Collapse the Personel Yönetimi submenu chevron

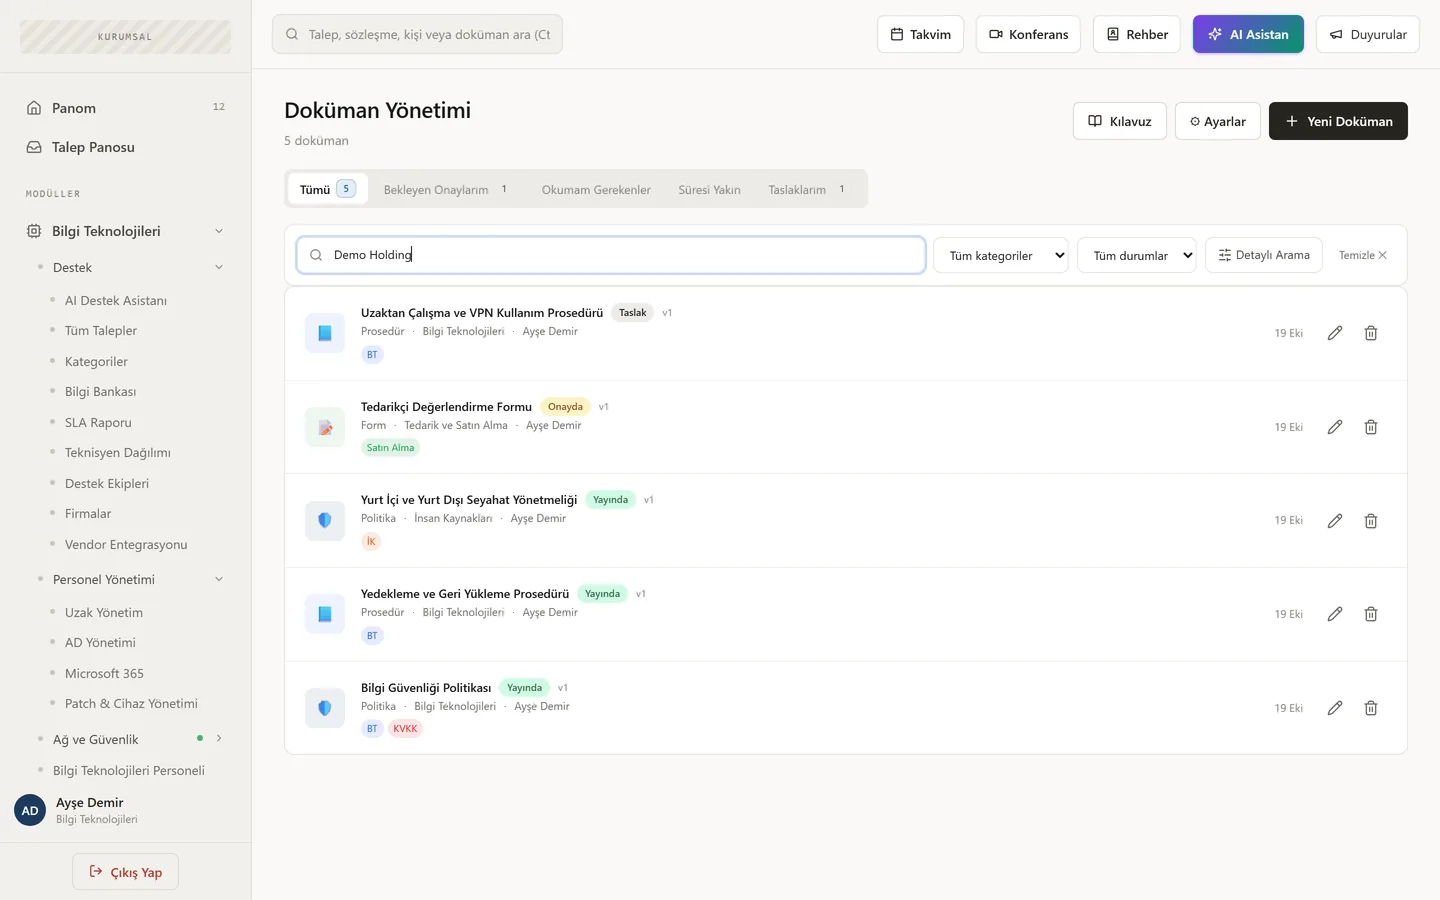(219, 579)
